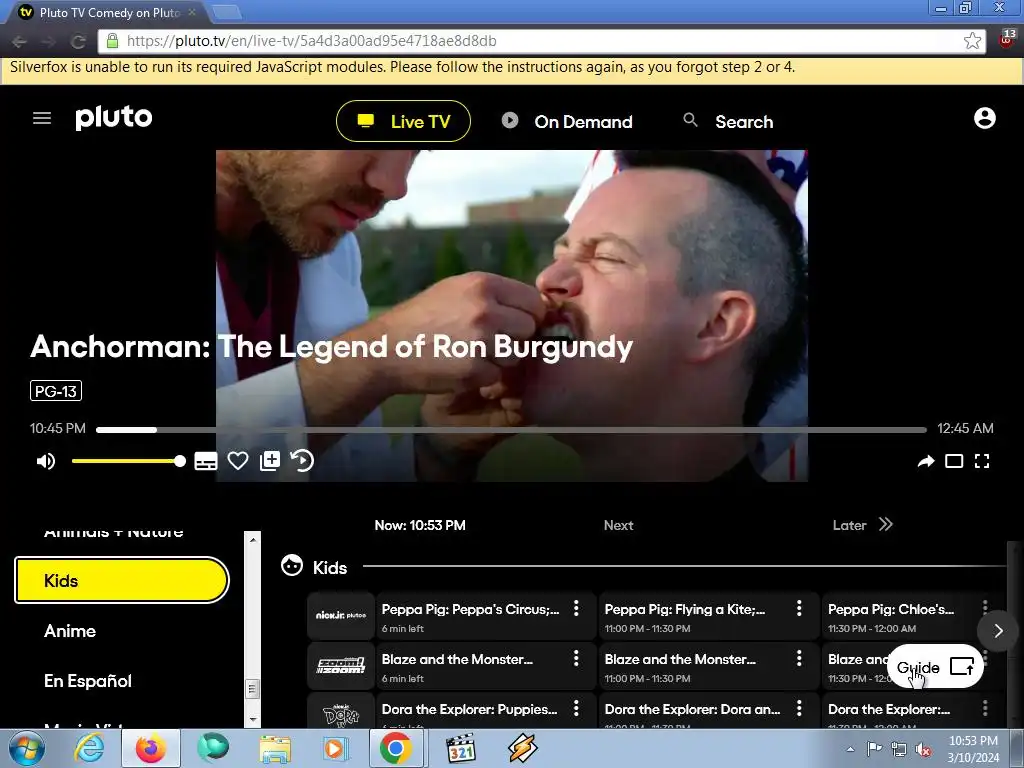Open the lightning bolt app on taskbar
This screenshot has width=1024, height=768.
click(522, 748)
